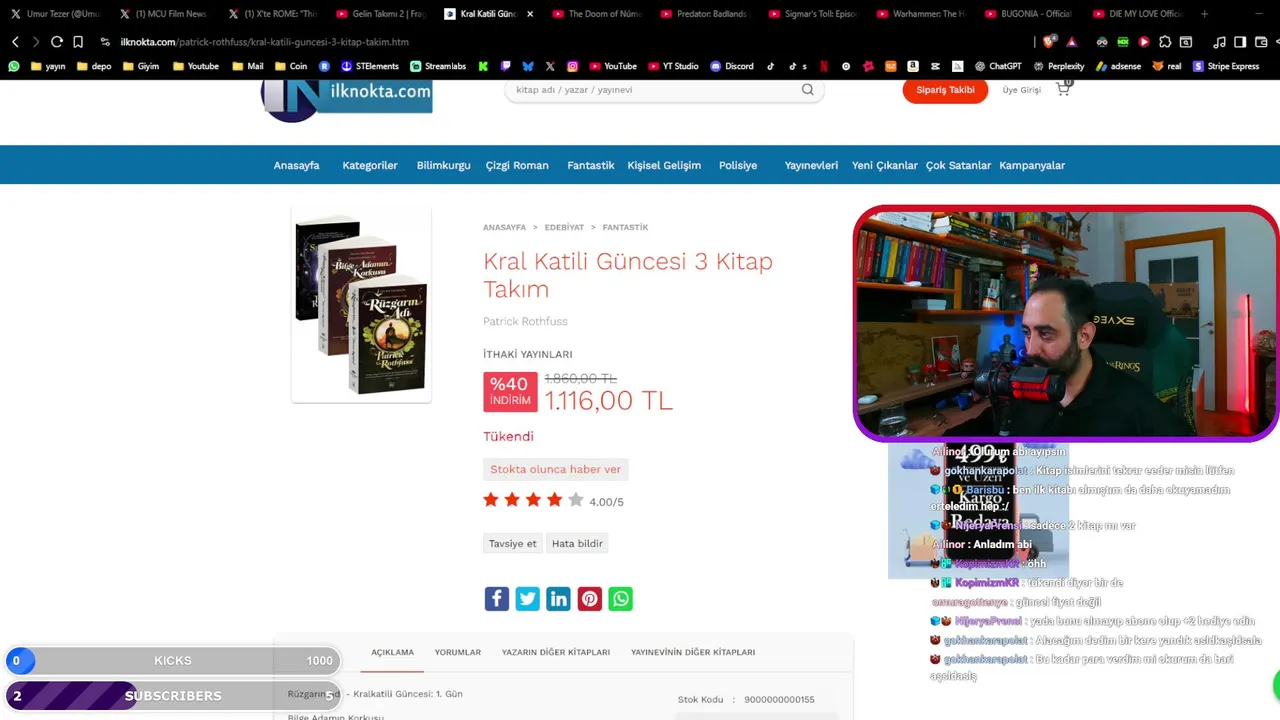Open the ChatGPT bookmark

(x=997, y=66)
